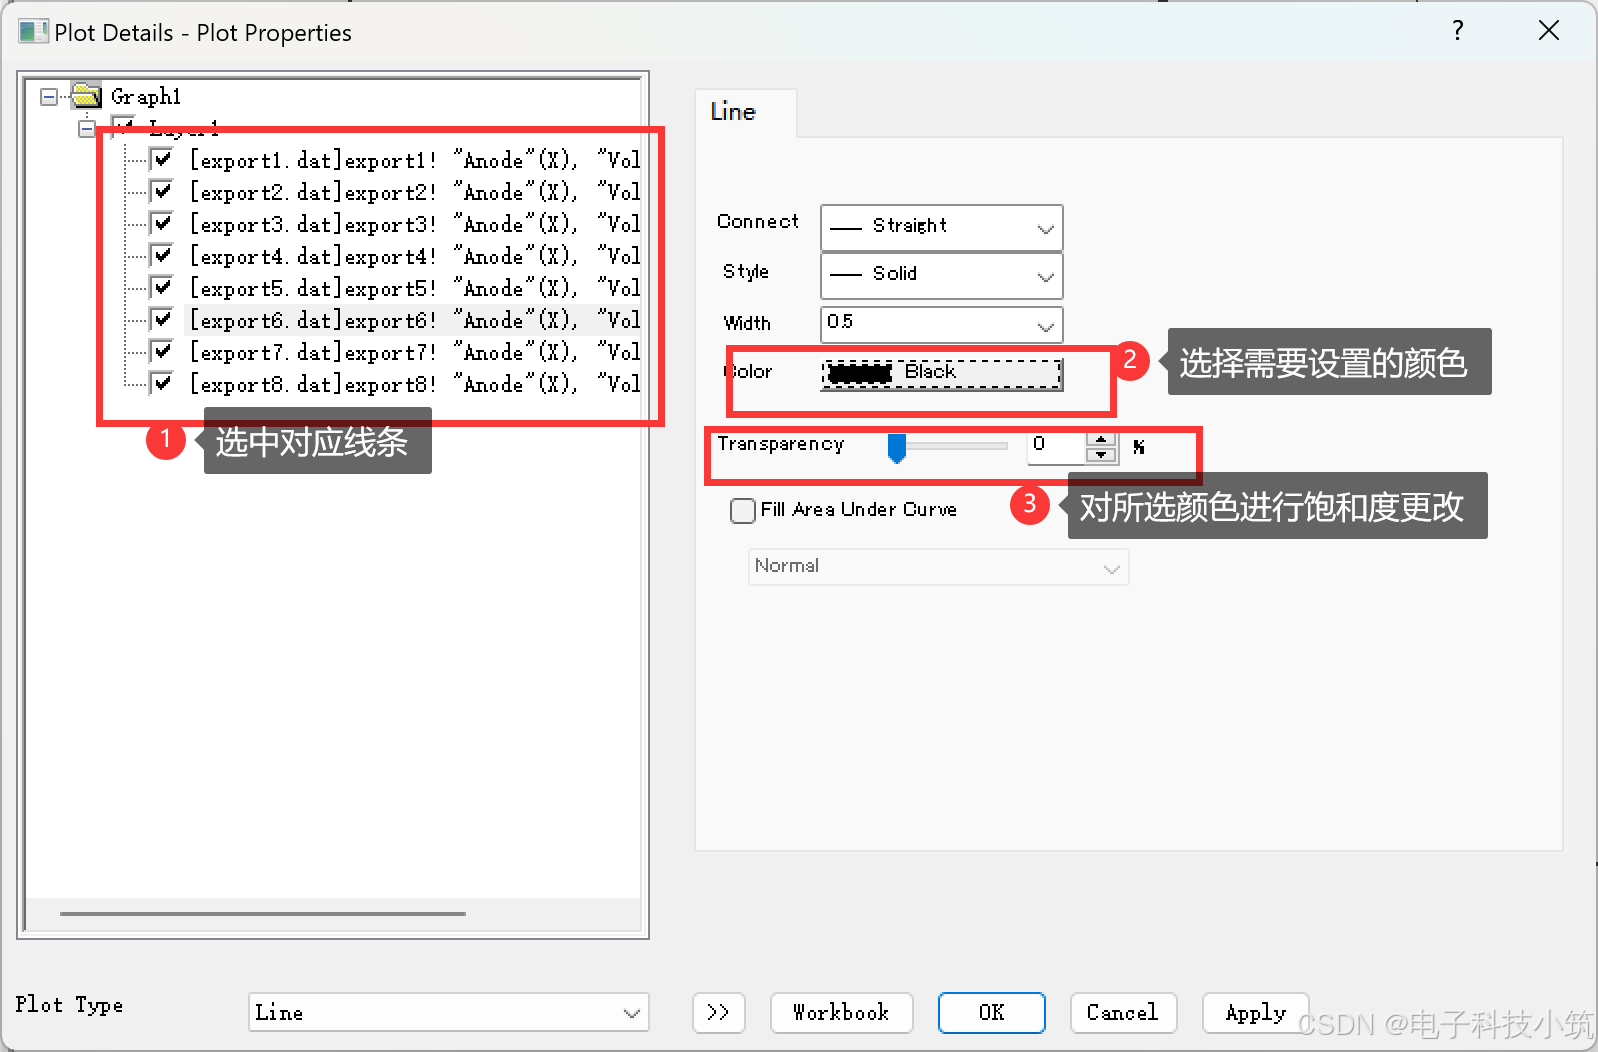Click the tree panel horizontal scrollbar
The image size is (1598, 1052).
tap(263, 913)
